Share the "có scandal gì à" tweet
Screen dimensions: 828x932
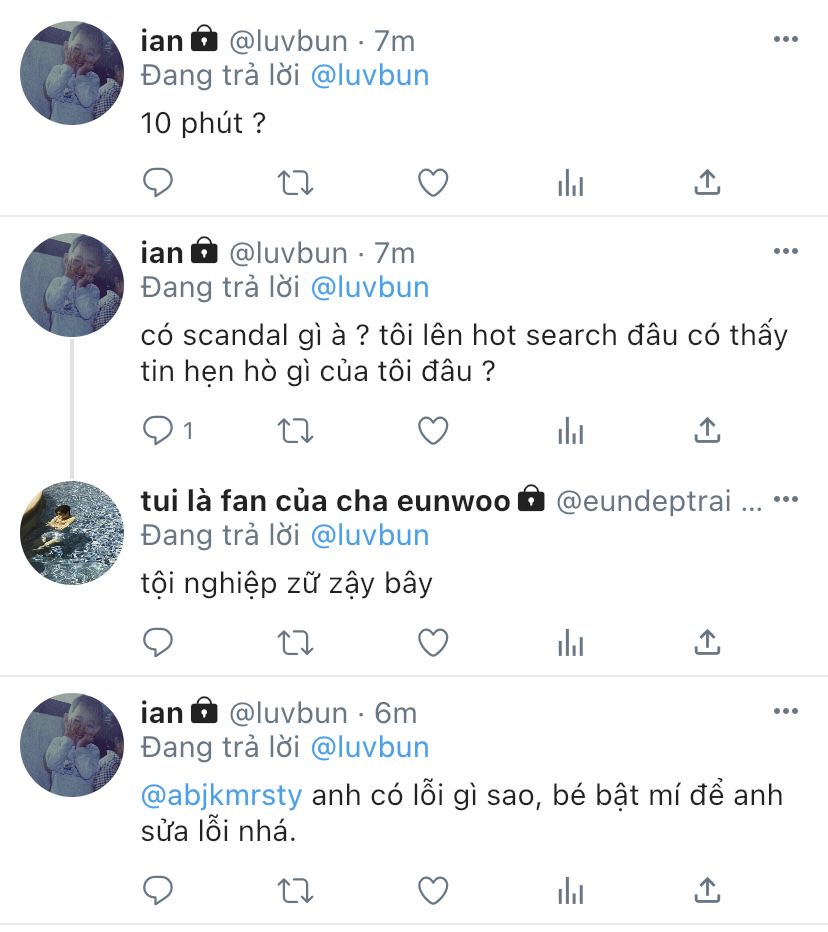[x=707, y=430]
